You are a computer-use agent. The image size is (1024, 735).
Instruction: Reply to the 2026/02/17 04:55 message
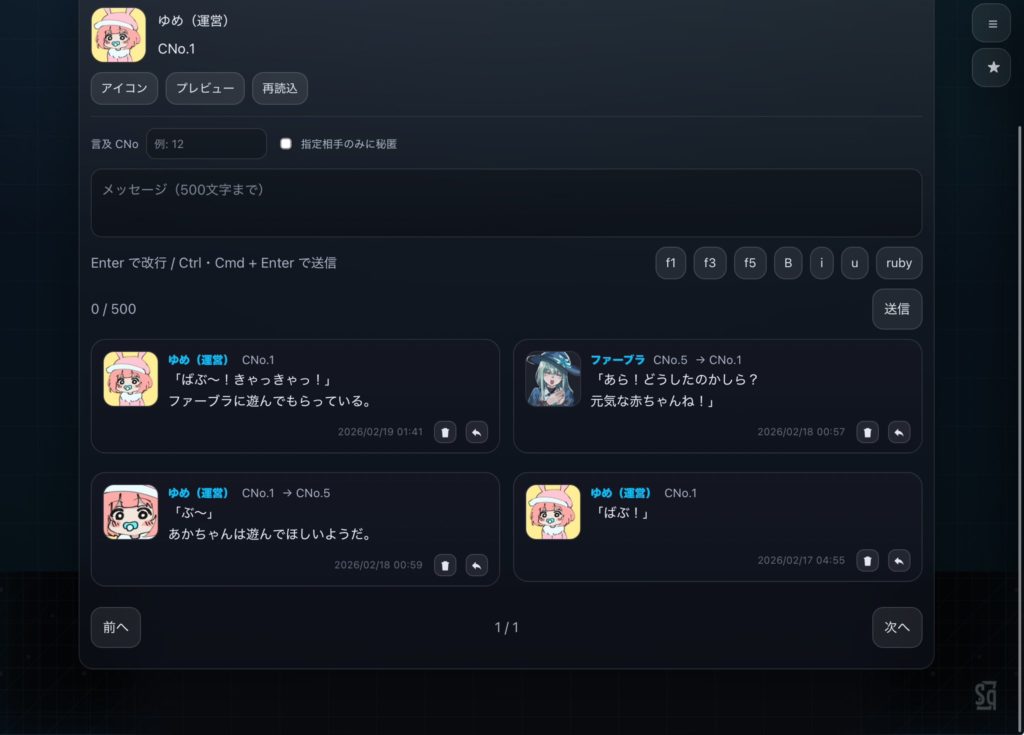coord(899,561)
